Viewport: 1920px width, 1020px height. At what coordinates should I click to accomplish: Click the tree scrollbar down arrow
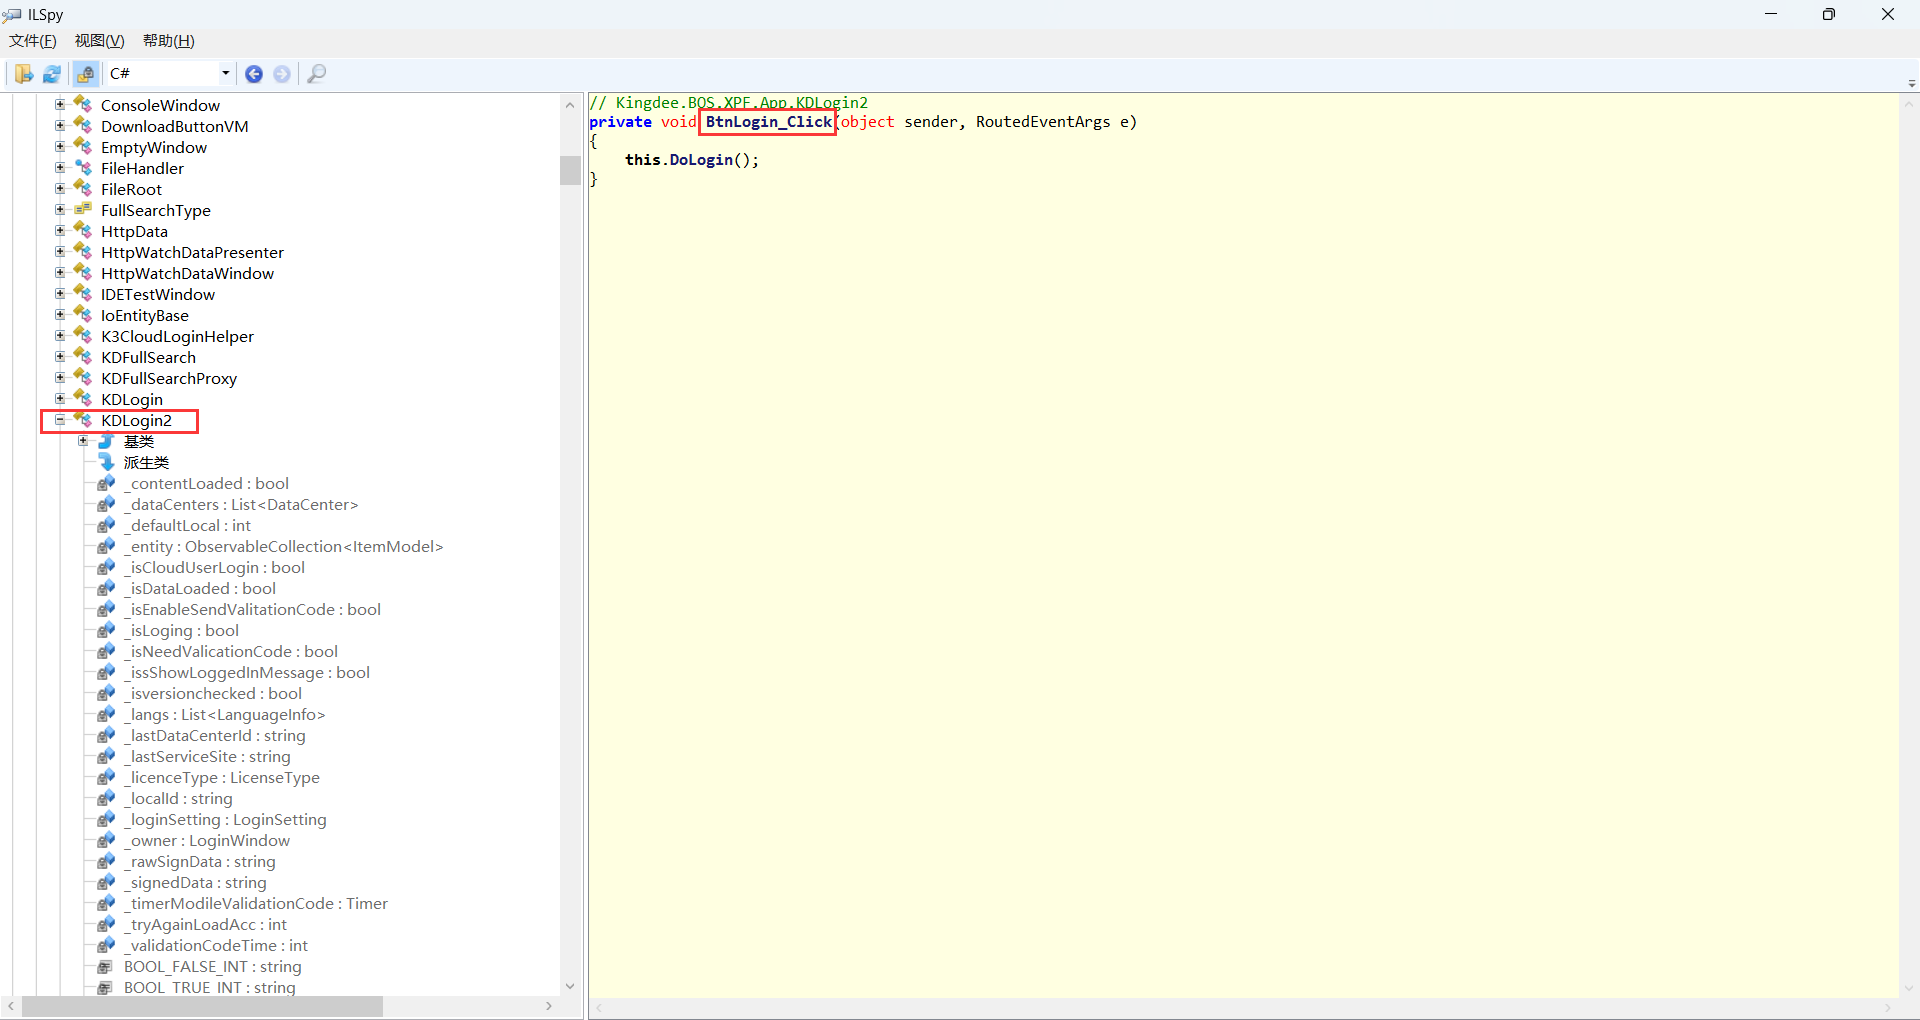point(570,986)
